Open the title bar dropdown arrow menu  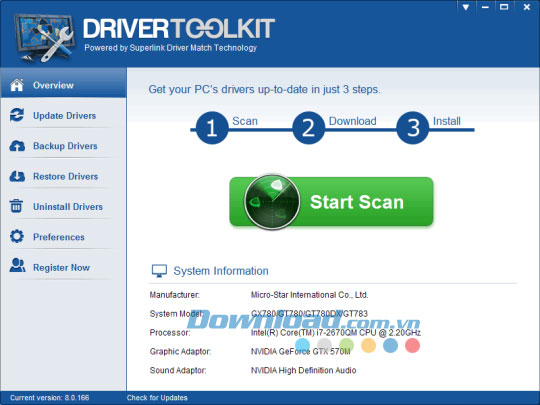(466, 7)
